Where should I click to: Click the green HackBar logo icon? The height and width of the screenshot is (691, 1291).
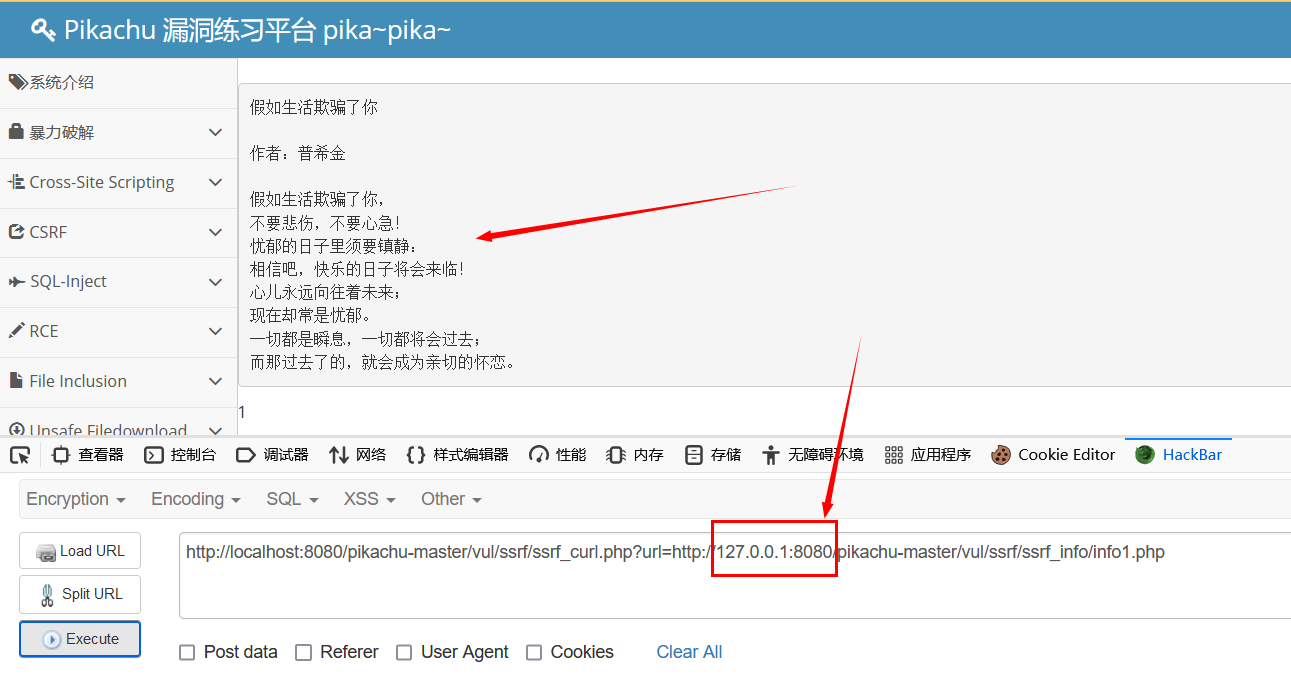(x=1145, y=454)
